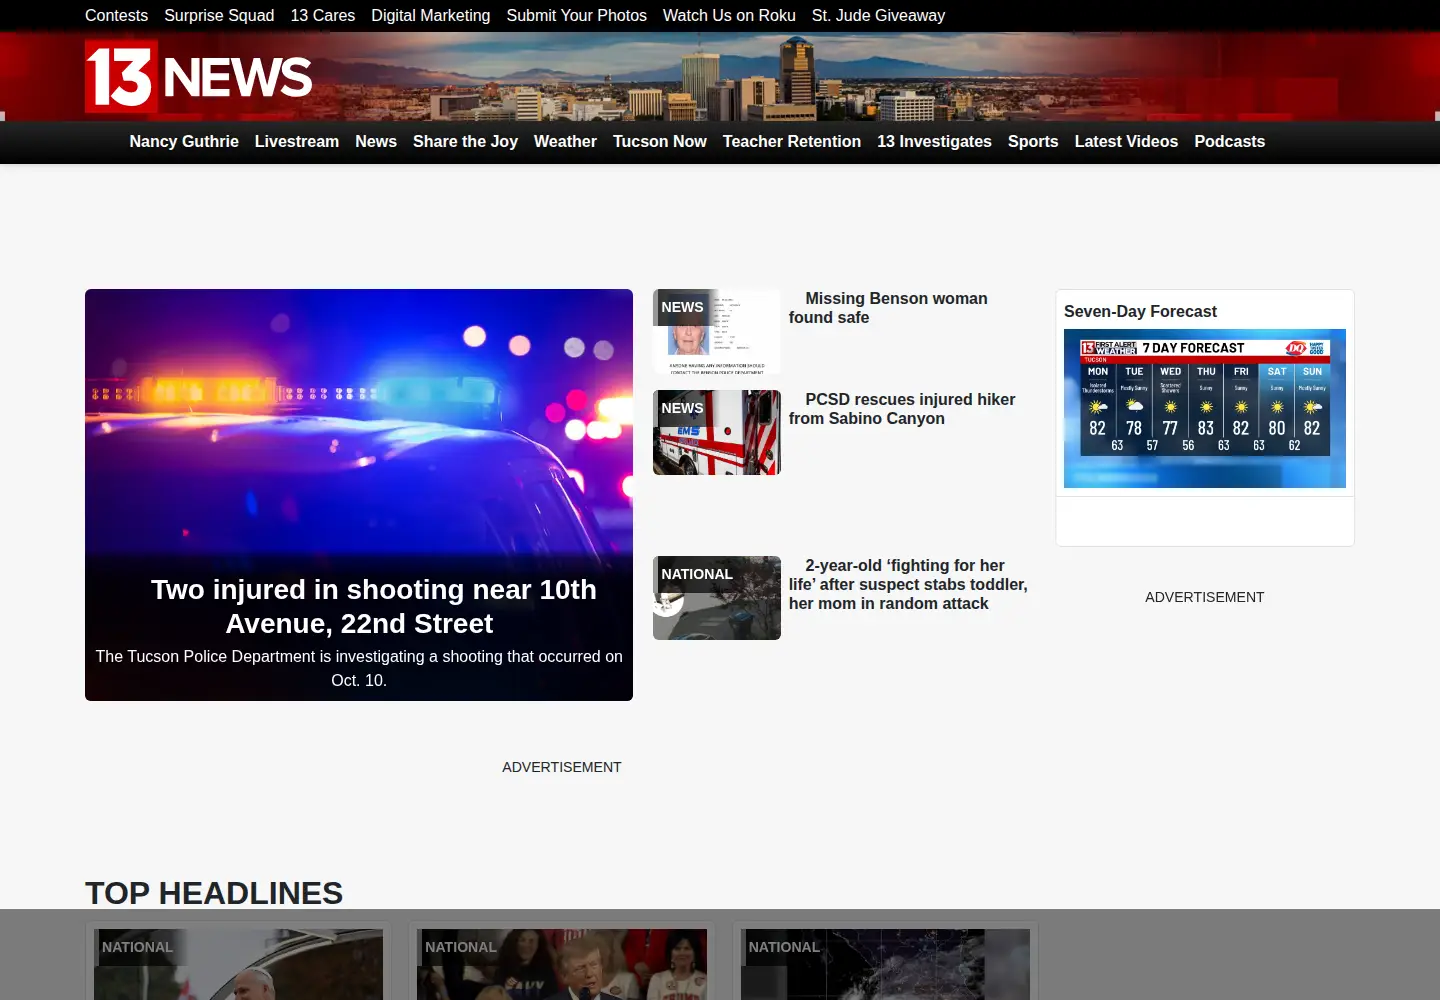Open the shooting near 10th Avenue headline
Image resolution: width=1440 pixels, height=1000 pixels.
coord(374,606)
